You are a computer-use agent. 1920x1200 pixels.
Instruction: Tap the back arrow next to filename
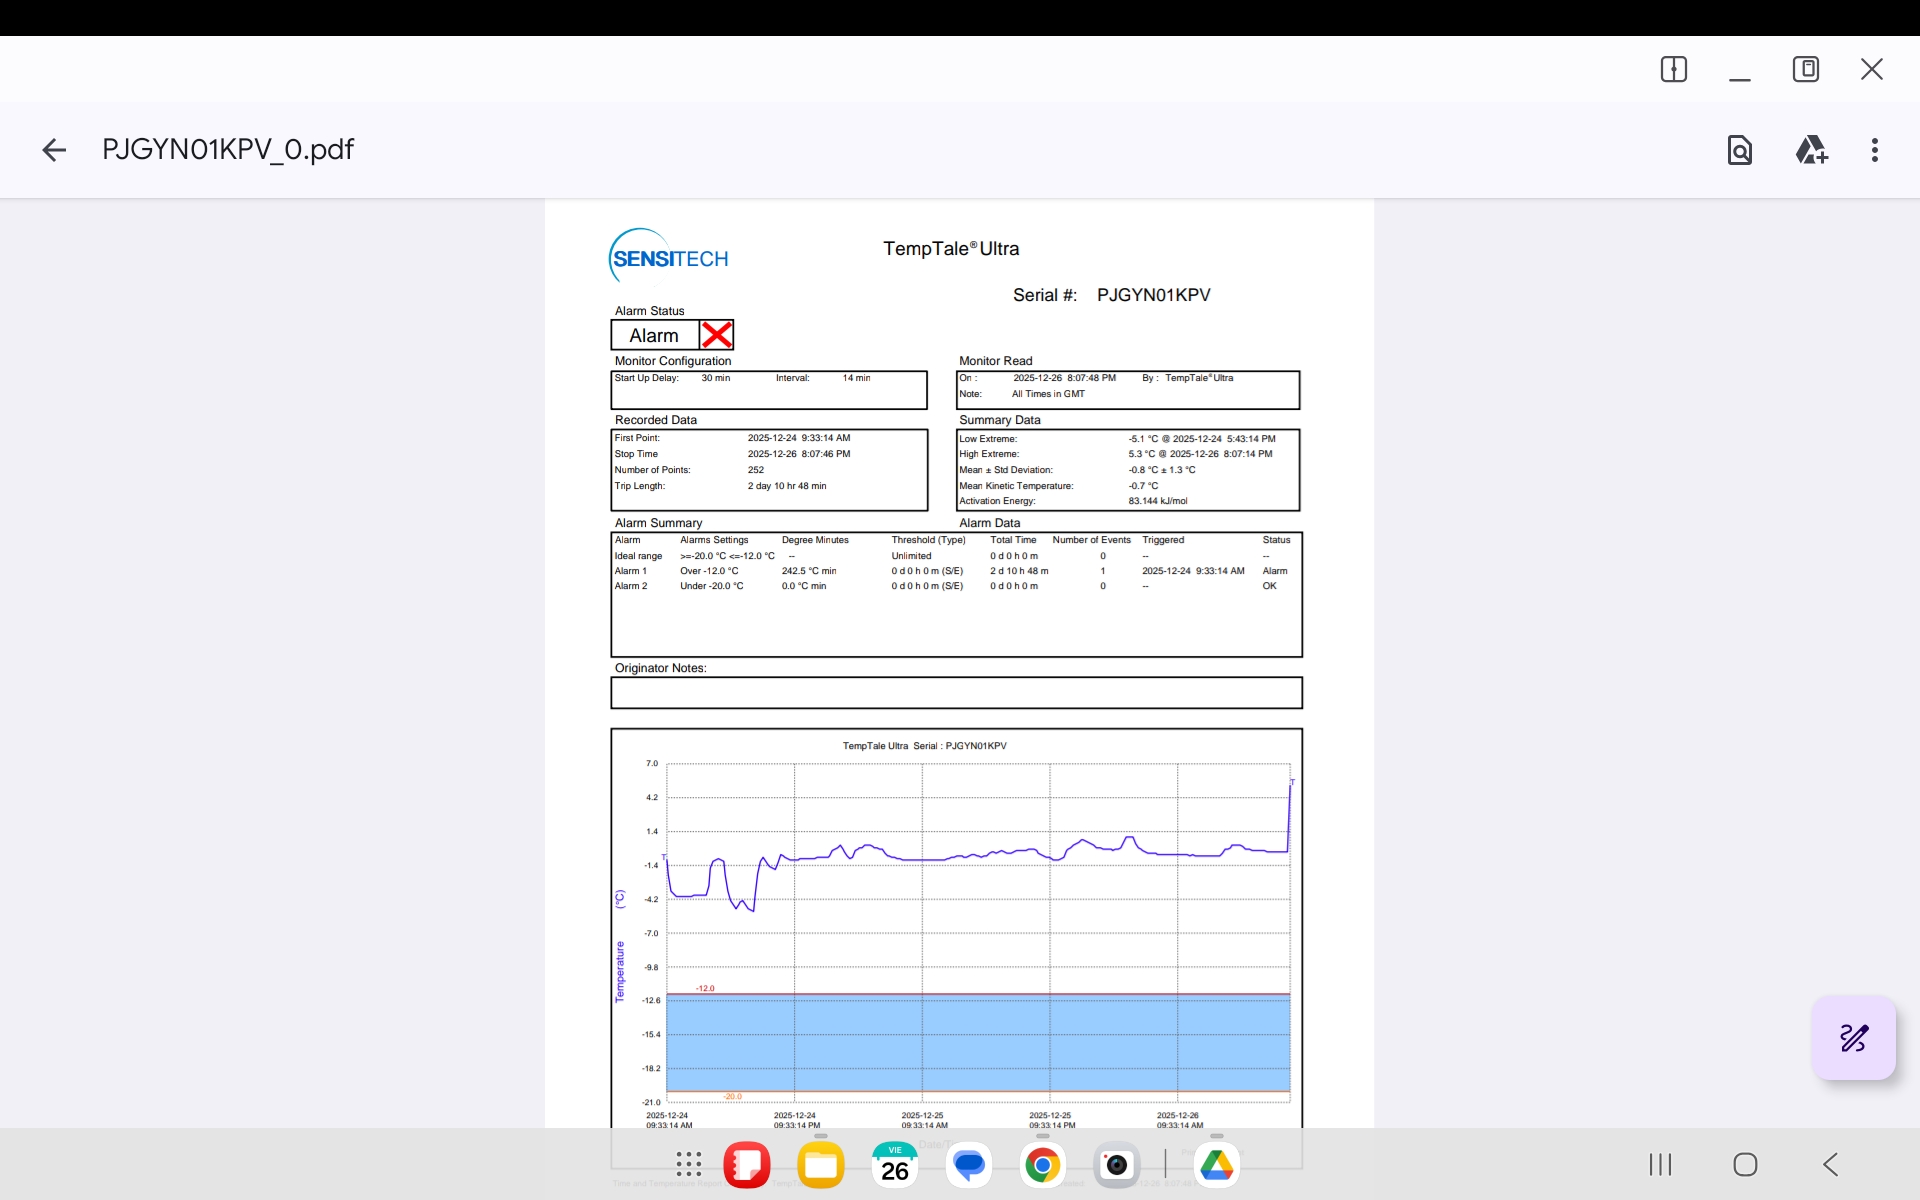(54, 150)
